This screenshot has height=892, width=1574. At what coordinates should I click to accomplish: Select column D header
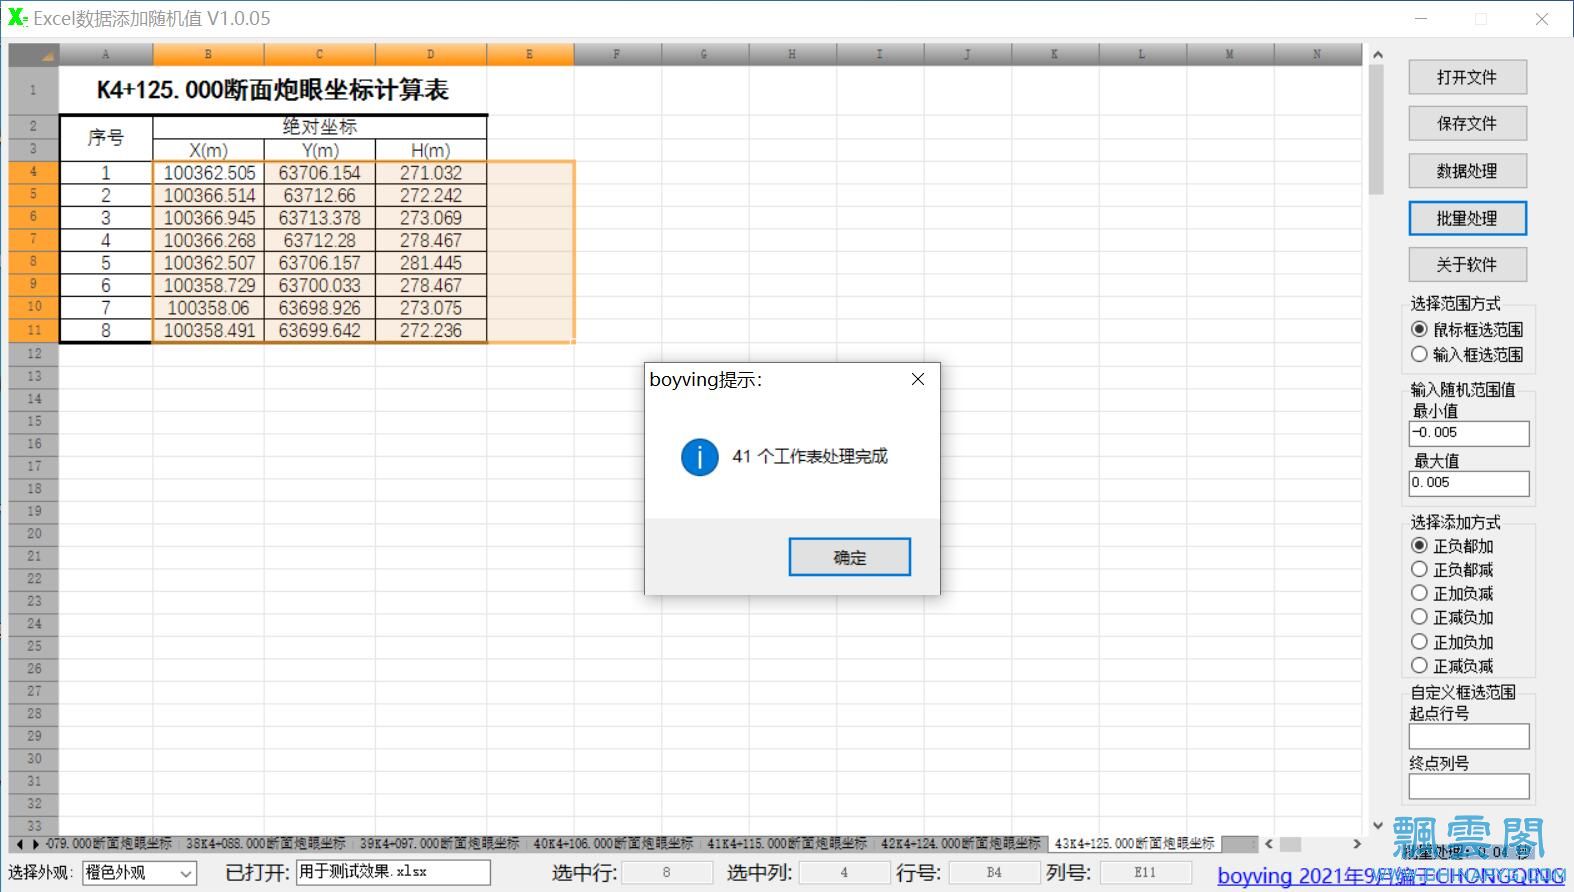pyautogui.click(x=431, y=54)
